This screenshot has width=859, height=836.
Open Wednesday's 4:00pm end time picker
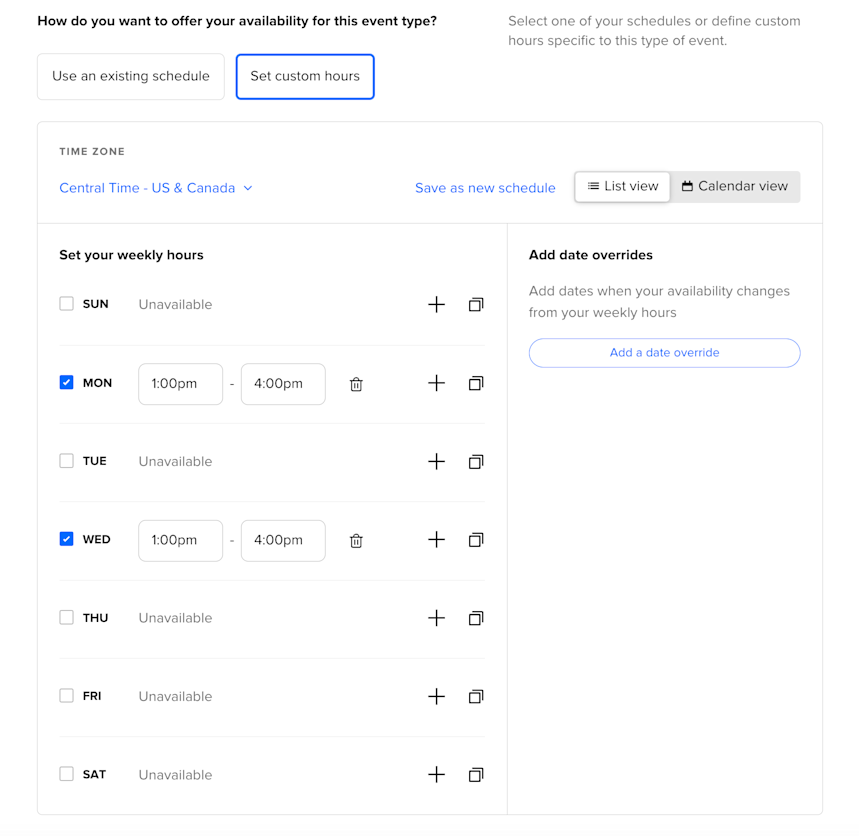point(283,540)
